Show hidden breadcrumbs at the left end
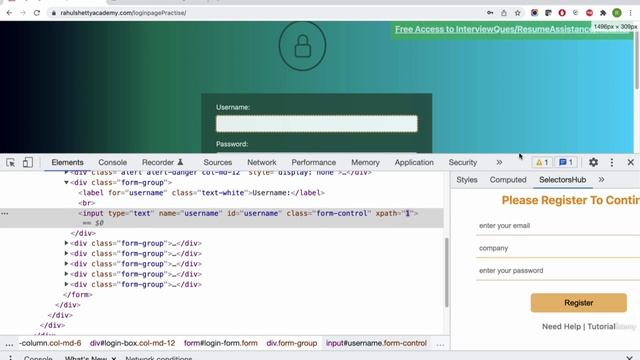Viewport: 640px width, 360px height. [9, 344]
